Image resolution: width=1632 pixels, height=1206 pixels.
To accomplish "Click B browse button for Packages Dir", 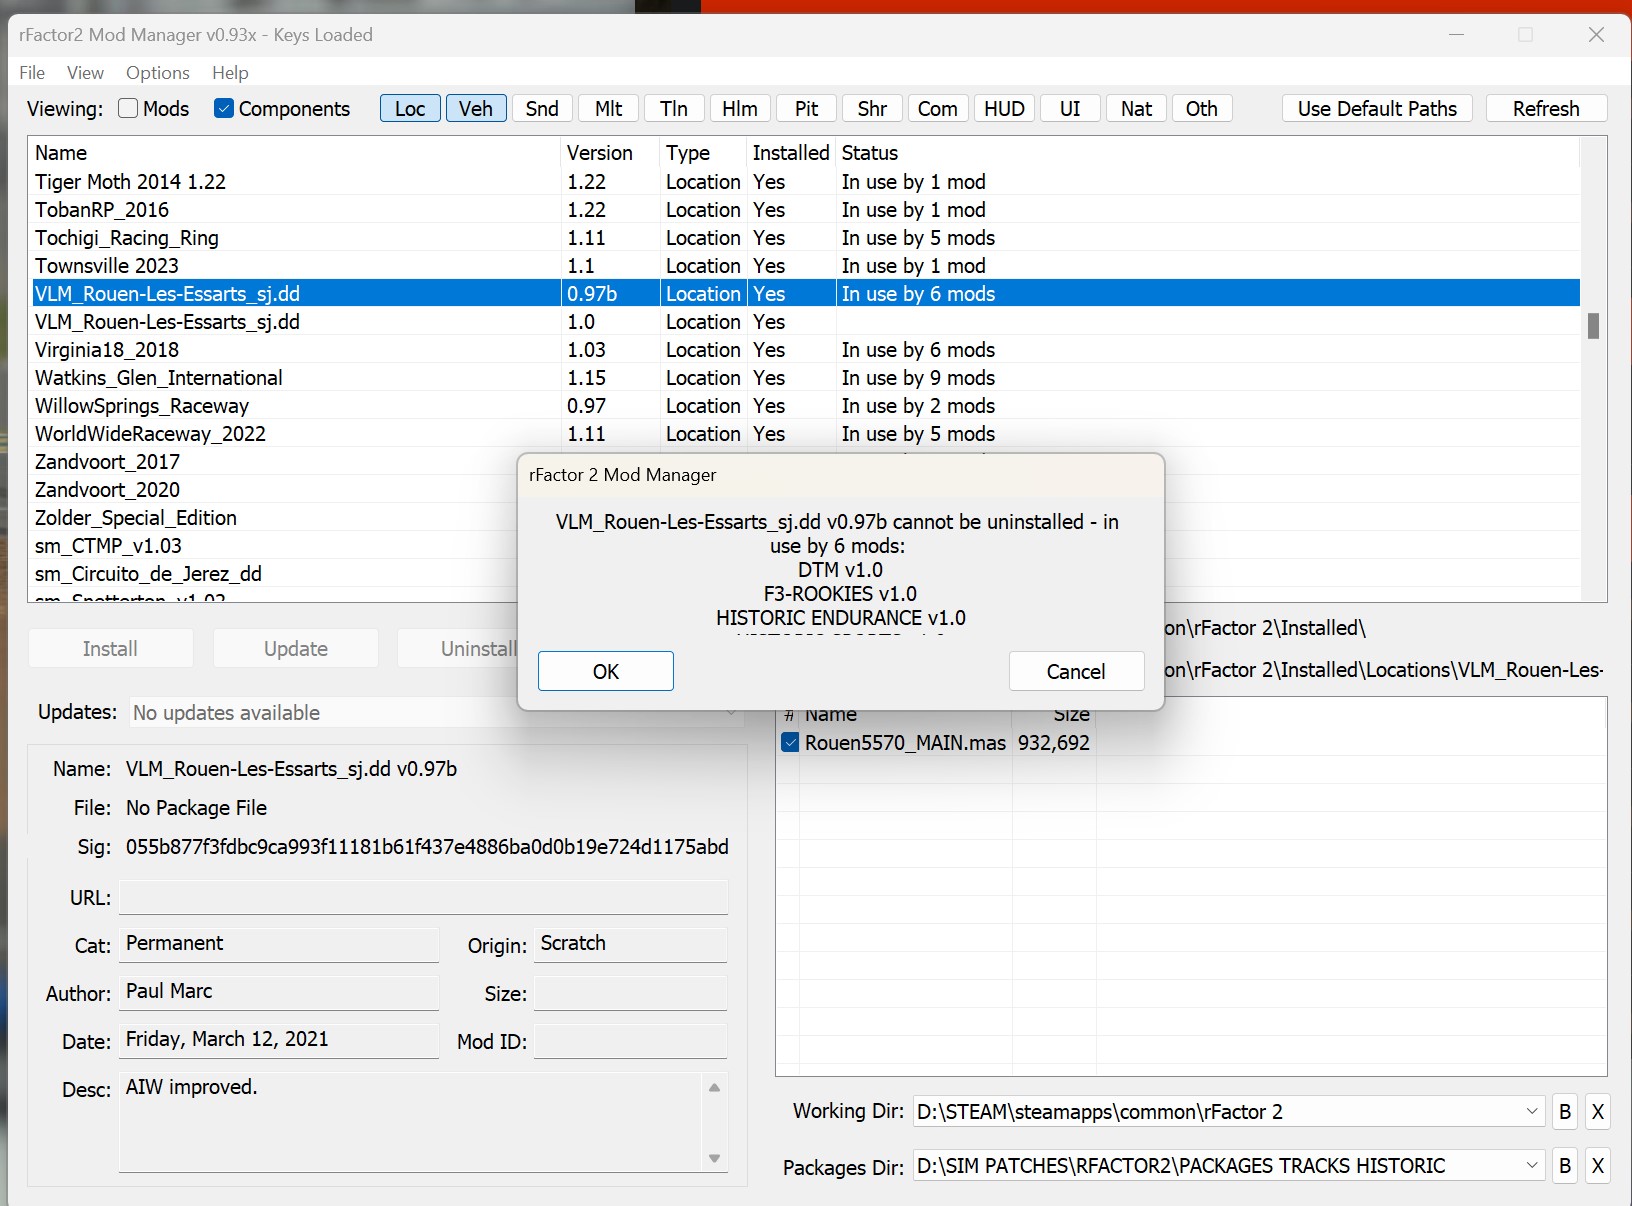I will pos(1565,1165).
